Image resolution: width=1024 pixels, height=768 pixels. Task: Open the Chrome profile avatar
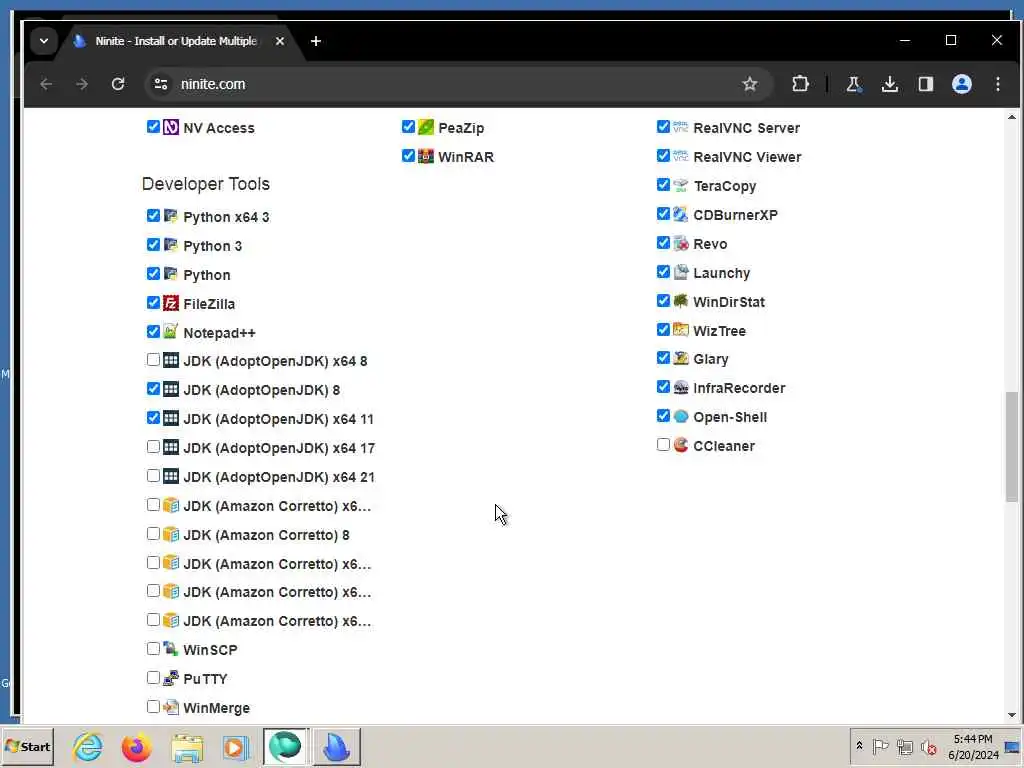click(961, 84)
